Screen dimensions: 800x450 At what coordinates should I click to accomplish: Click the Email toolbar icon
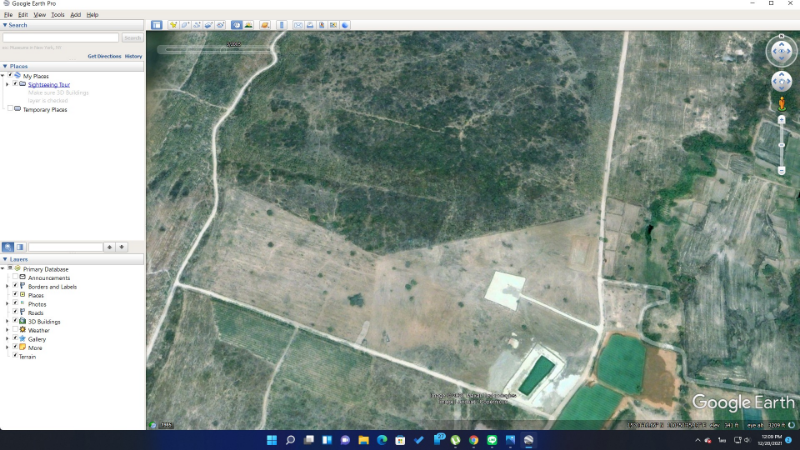click(298, 24)
